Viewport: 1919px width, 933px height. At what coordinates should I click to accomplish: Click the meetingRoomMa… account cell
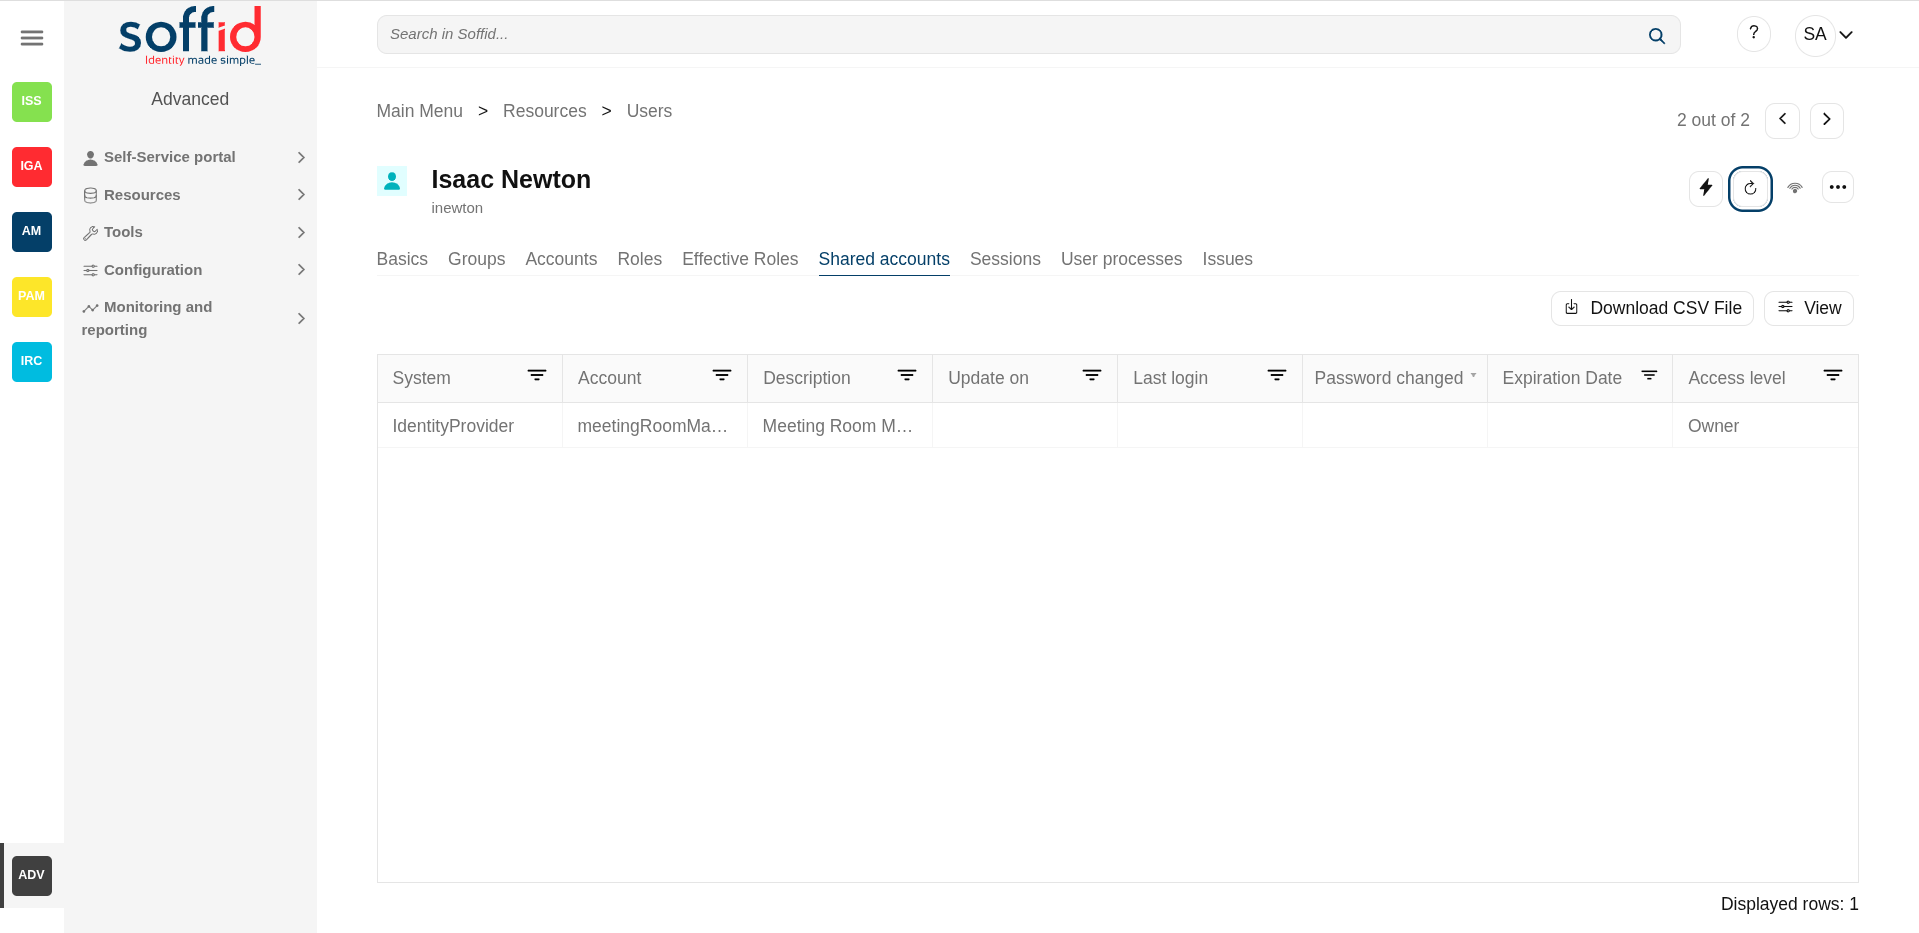(655, 426)
